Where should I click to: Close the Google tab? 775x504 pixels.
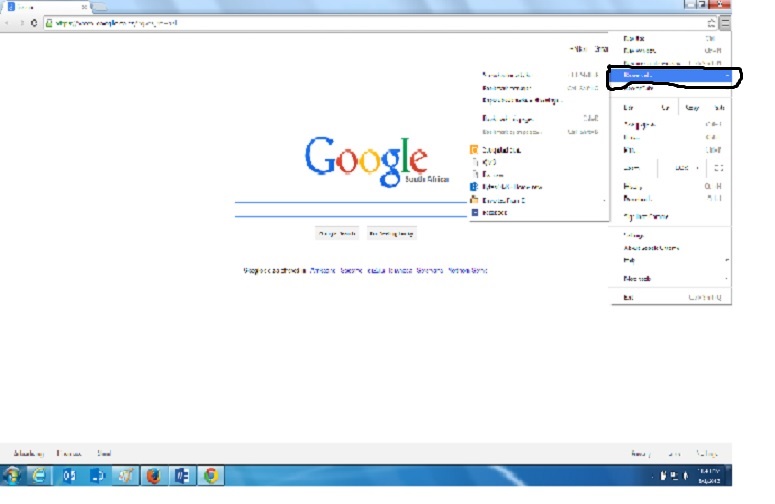(84, 7)
